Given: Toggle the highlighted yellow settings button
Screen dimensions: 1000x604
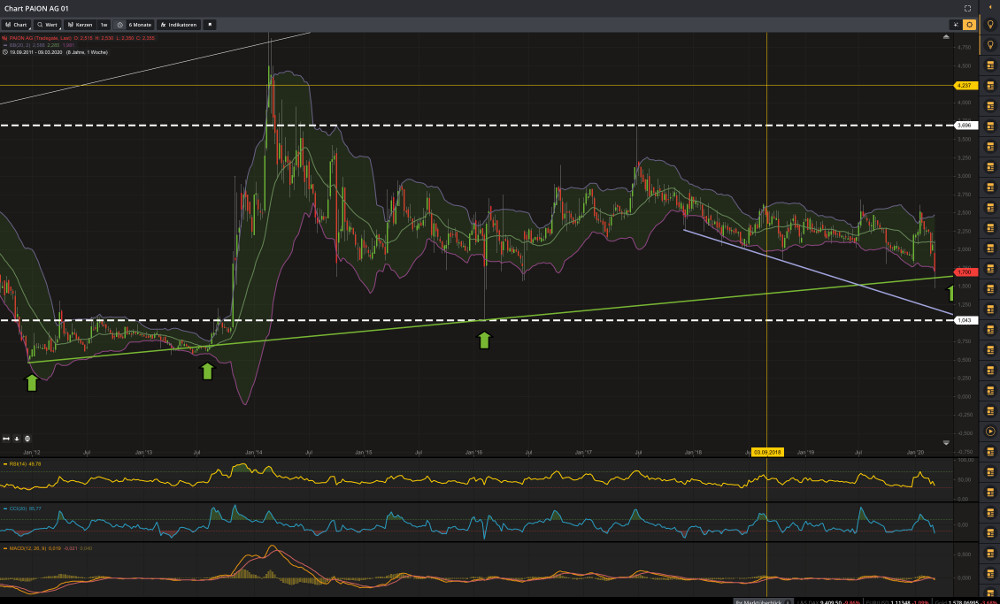Looking at the screenshot, I should coord(969,25).
